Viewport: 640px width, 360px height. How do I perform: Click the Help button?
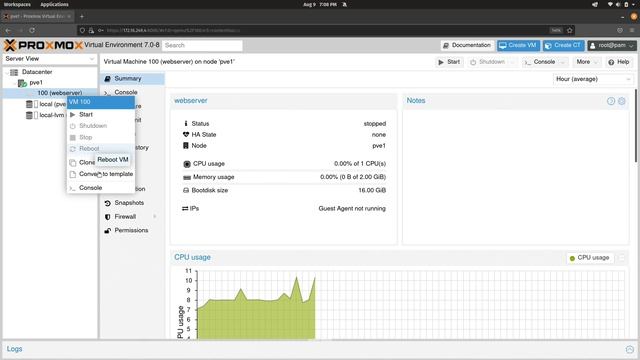coord(618,62)
